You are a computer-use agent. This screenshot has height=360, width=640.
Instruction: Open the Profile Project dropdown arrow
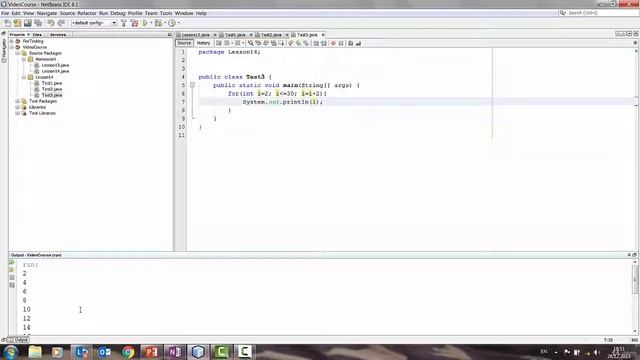179,23
